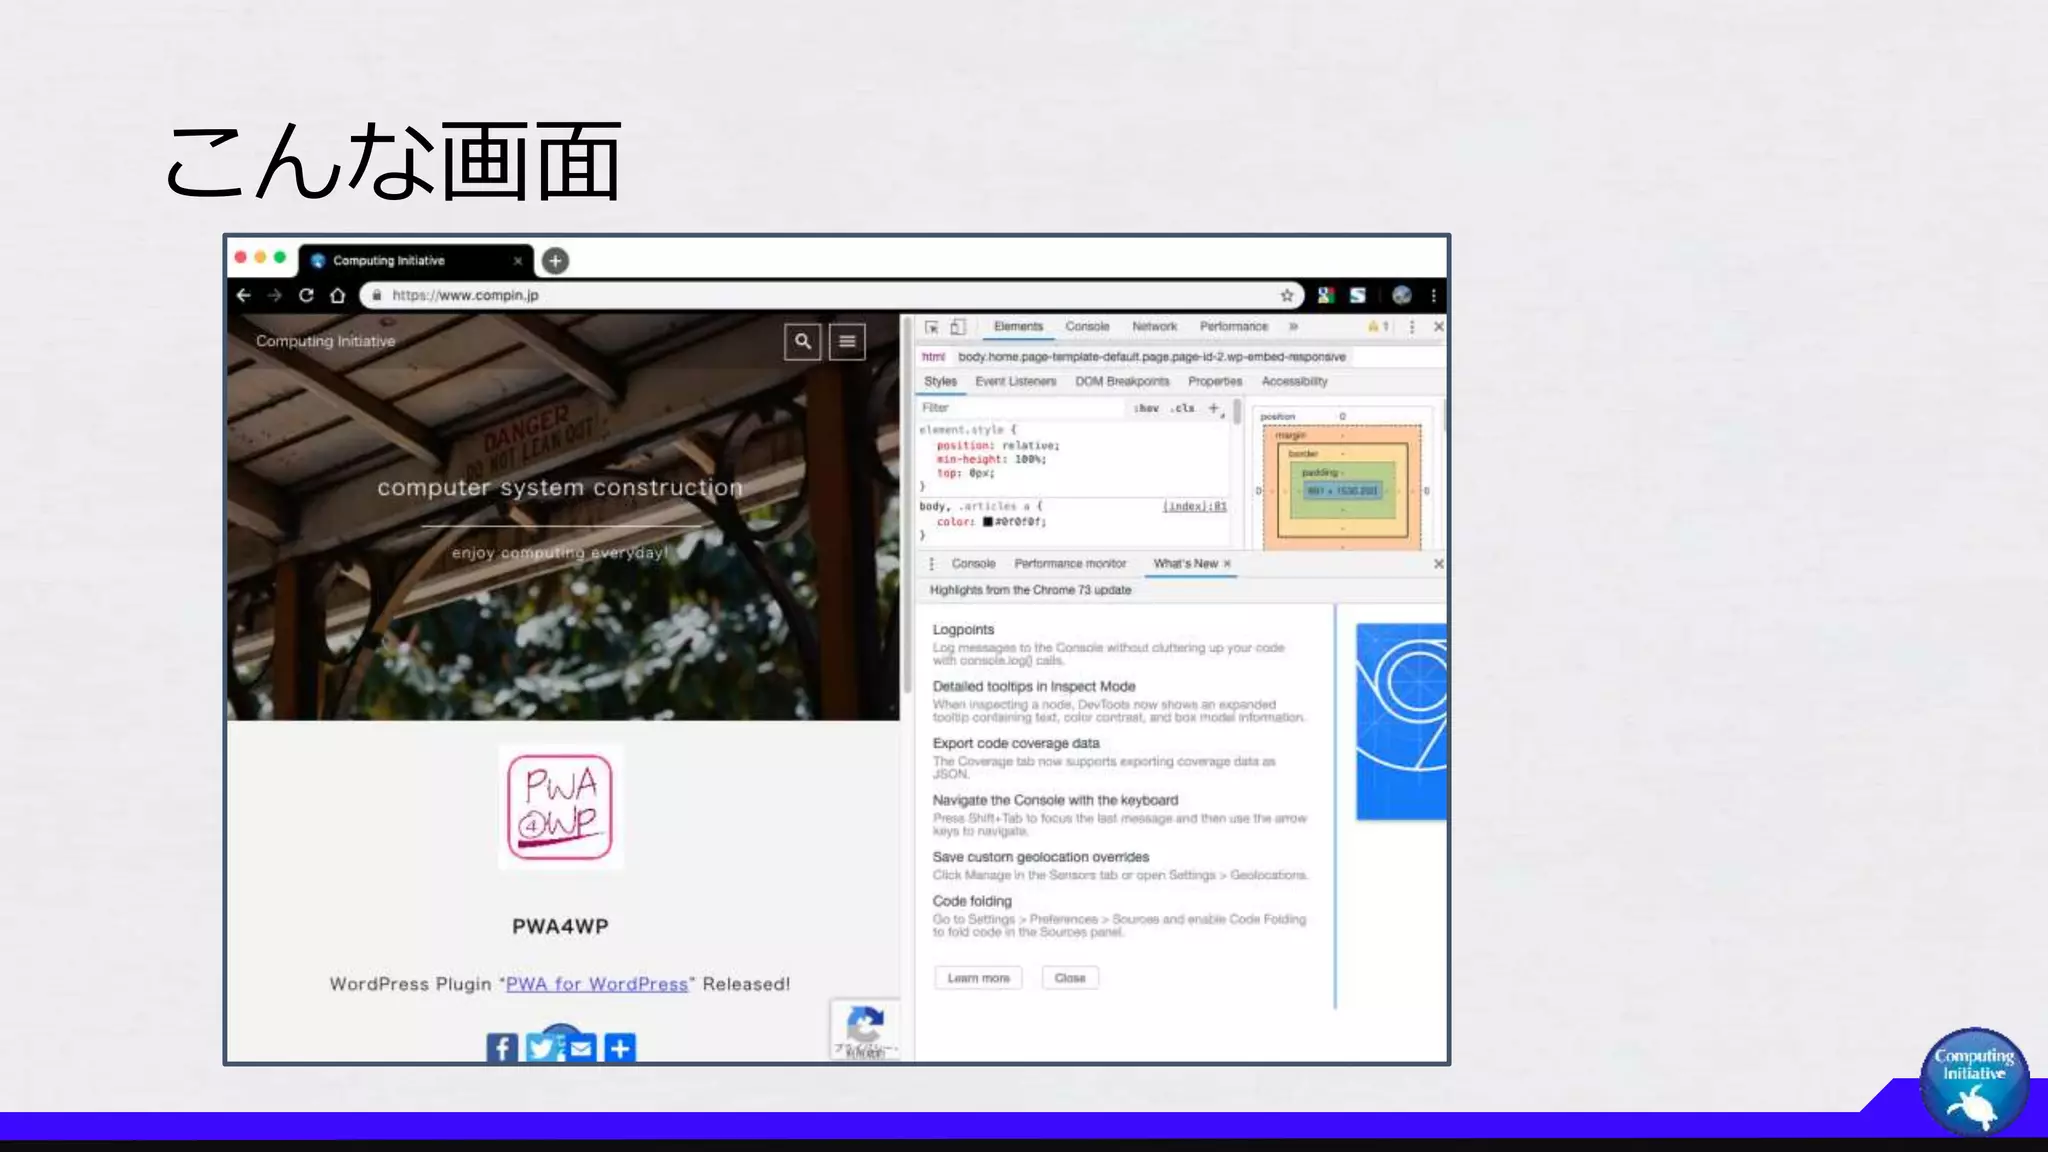Toggle device toolbar icon in DevTools

click(x=957, y=327)
